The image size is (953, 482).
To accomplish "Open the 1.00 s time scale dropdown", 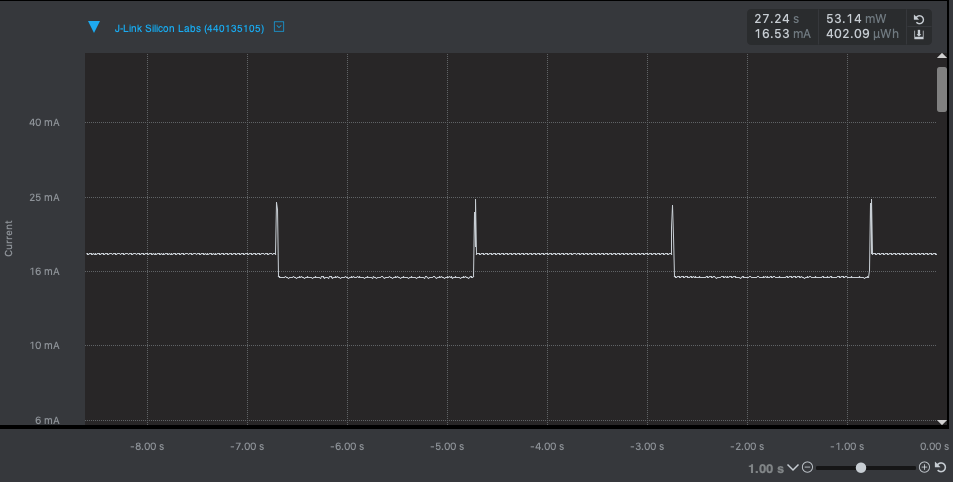I will [793, 467].
